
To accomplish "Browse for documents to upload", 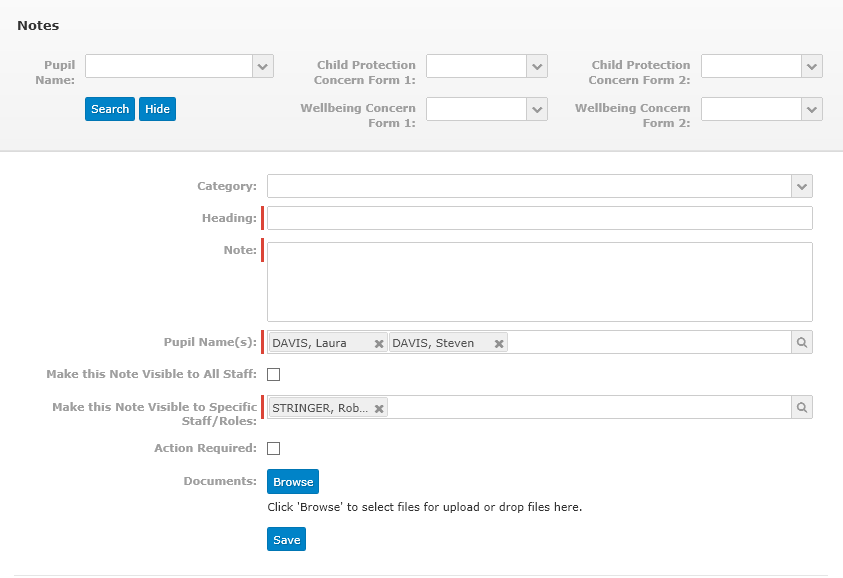I will point(293,482).
